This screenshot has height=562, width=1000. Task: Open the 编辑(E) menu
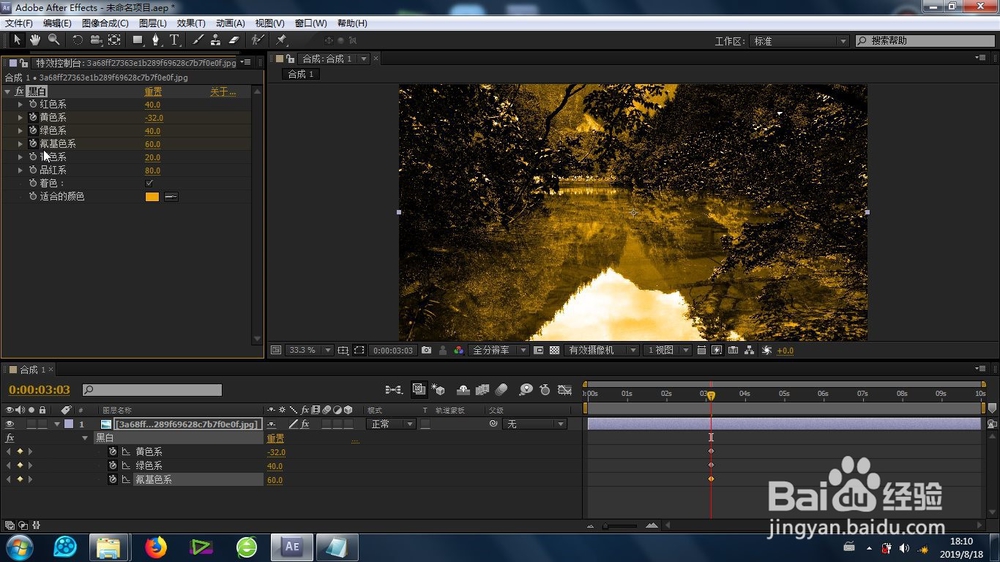click(x=57, y=23)
